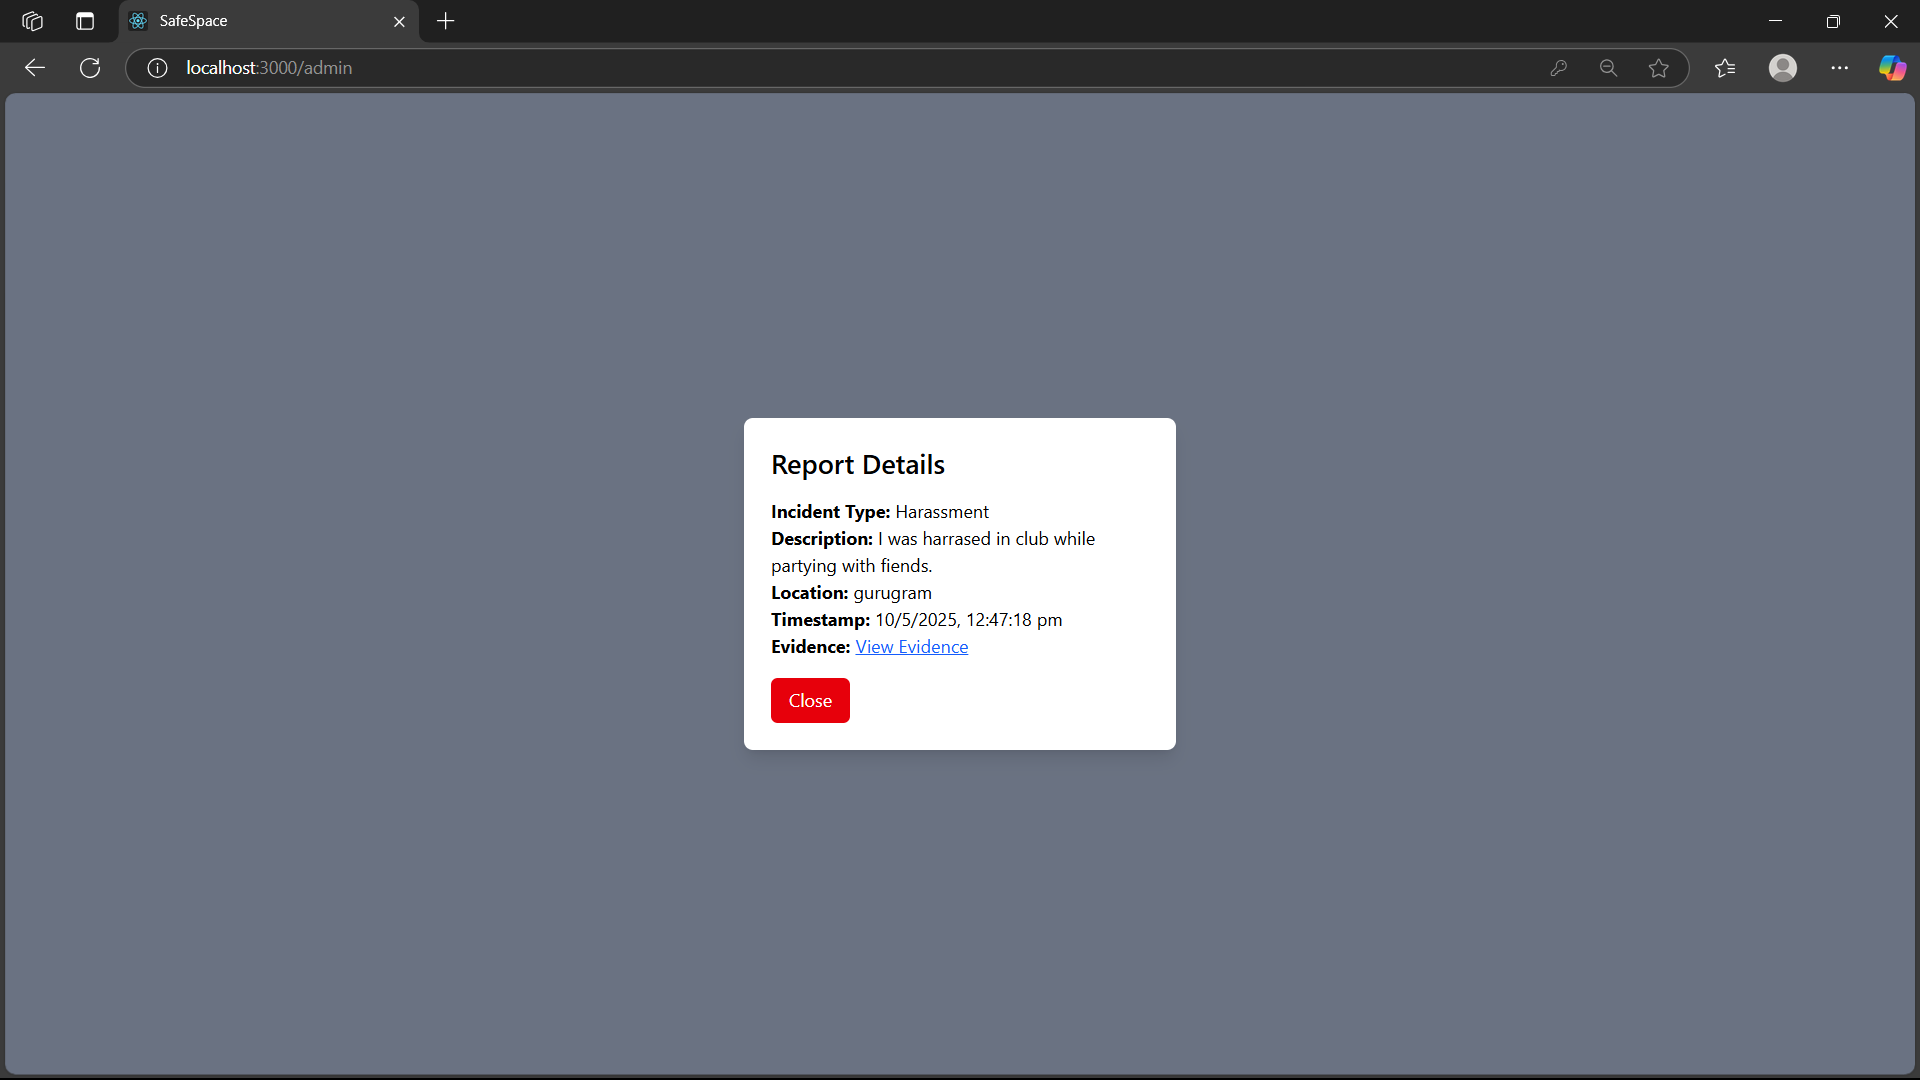
Task: Click the zoom magnifier icon in address bar
Action: [1608, 68]
